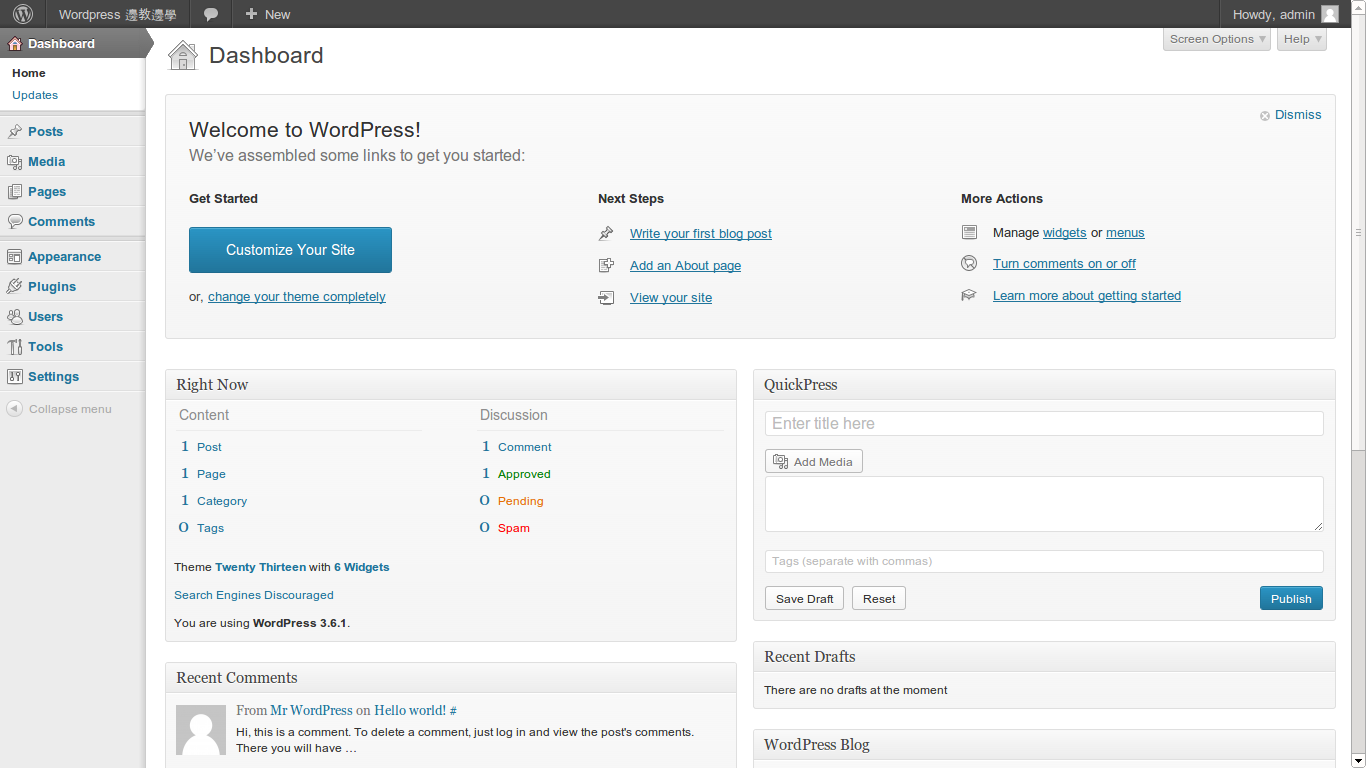Click the plus New icon in admin bar
The height and width of the screenshot is (768, 1366).
(x=251, y=14)
